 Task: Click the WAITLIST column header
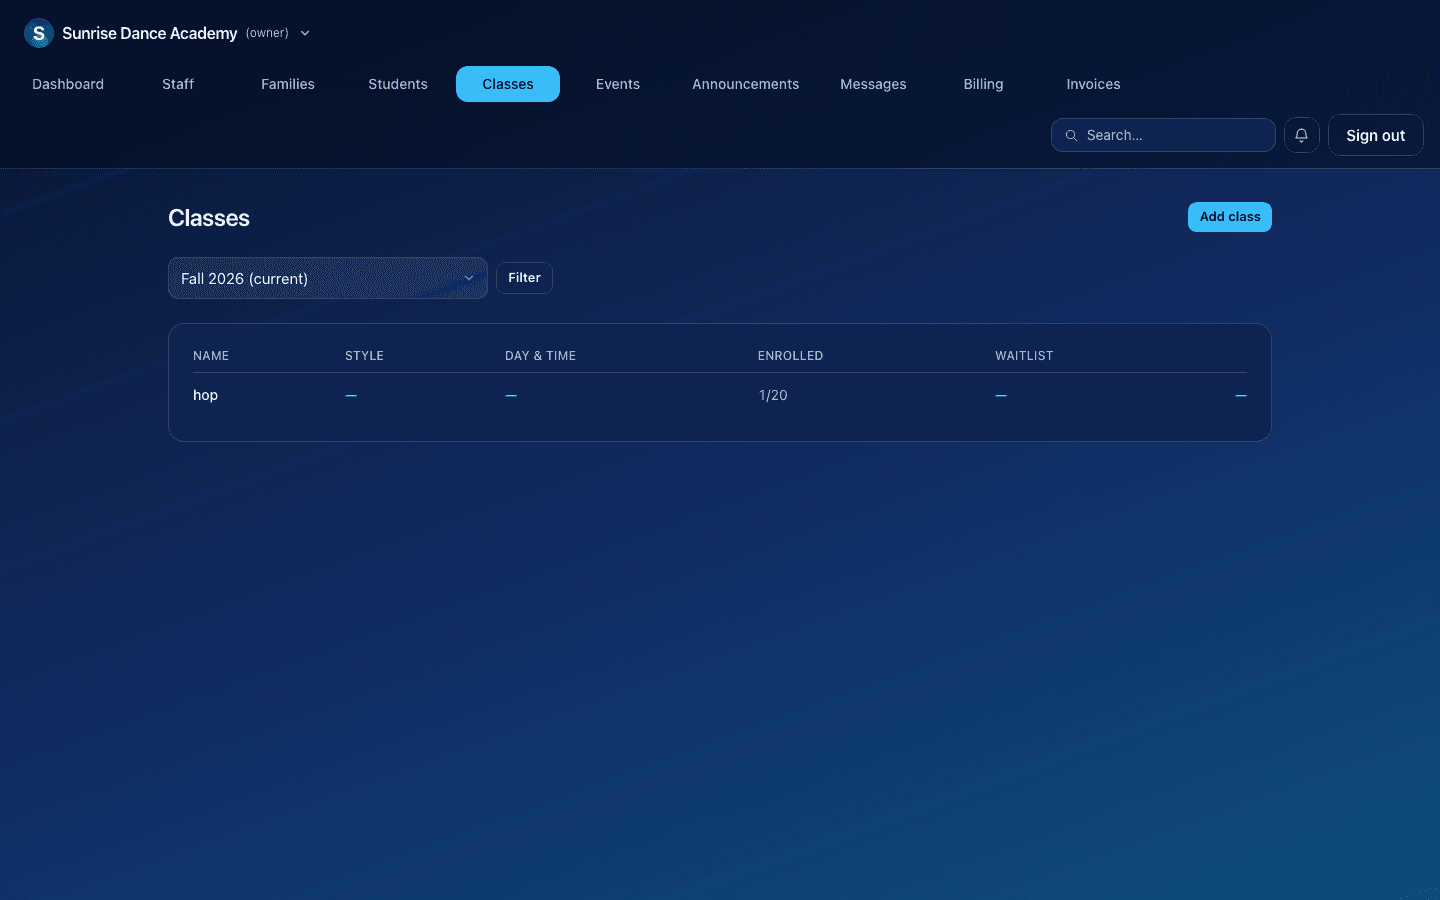point(1024,356)
